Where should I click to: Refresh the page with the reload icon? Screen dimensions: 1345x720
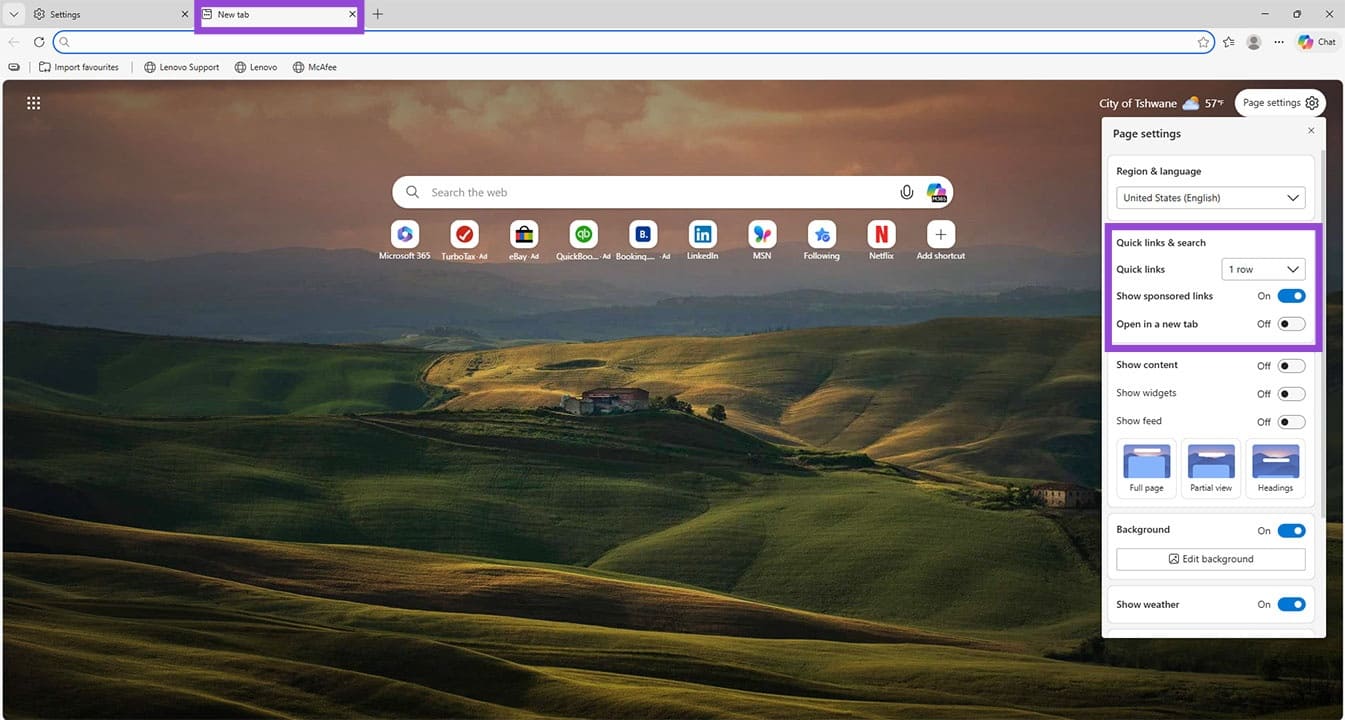(39, 41)
